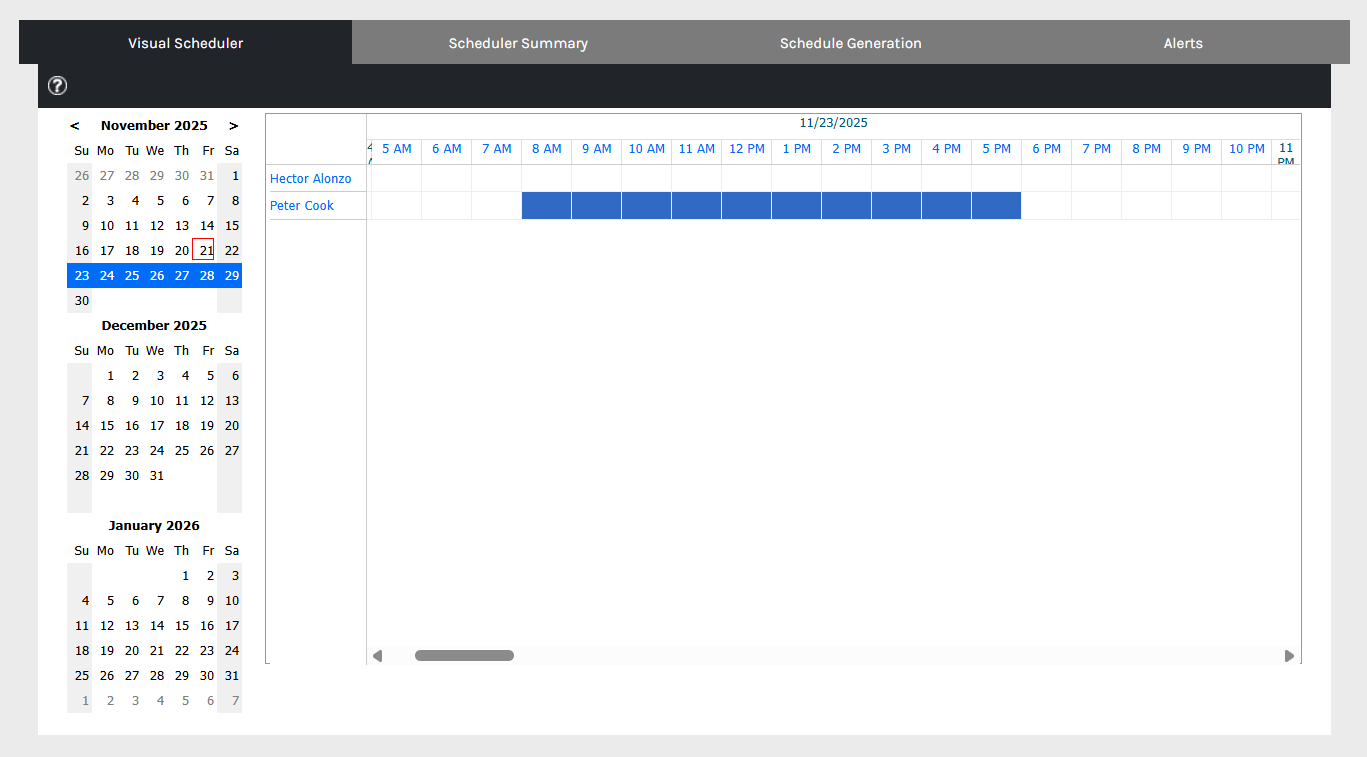Select January 25 in the calendar
Viewport: 1367px width, 757px height.
(82, 676)
